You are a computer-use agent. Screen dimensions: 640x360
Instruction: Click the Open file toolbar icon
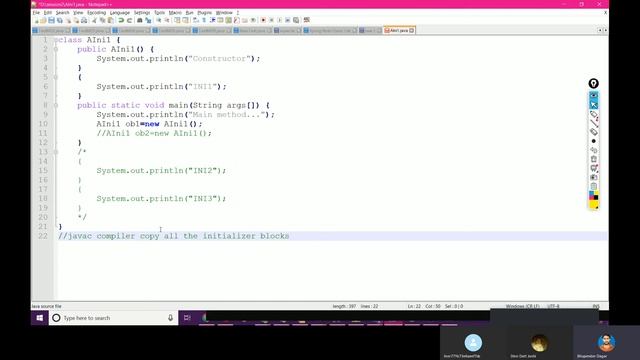pos(43,20)
